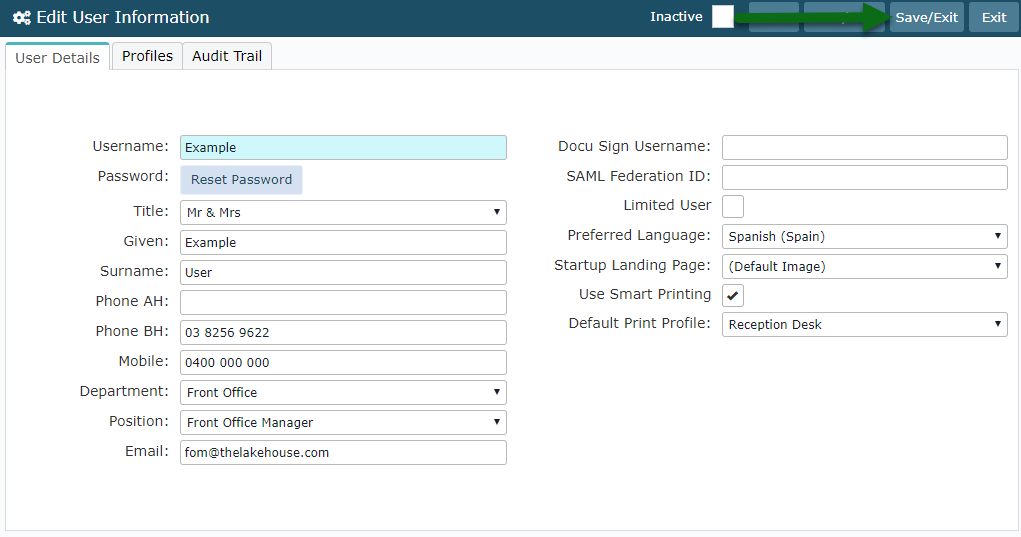This screenshot has height=537, width=1021.
Task: Click the Limited User label
Action: tap(667, 205)
